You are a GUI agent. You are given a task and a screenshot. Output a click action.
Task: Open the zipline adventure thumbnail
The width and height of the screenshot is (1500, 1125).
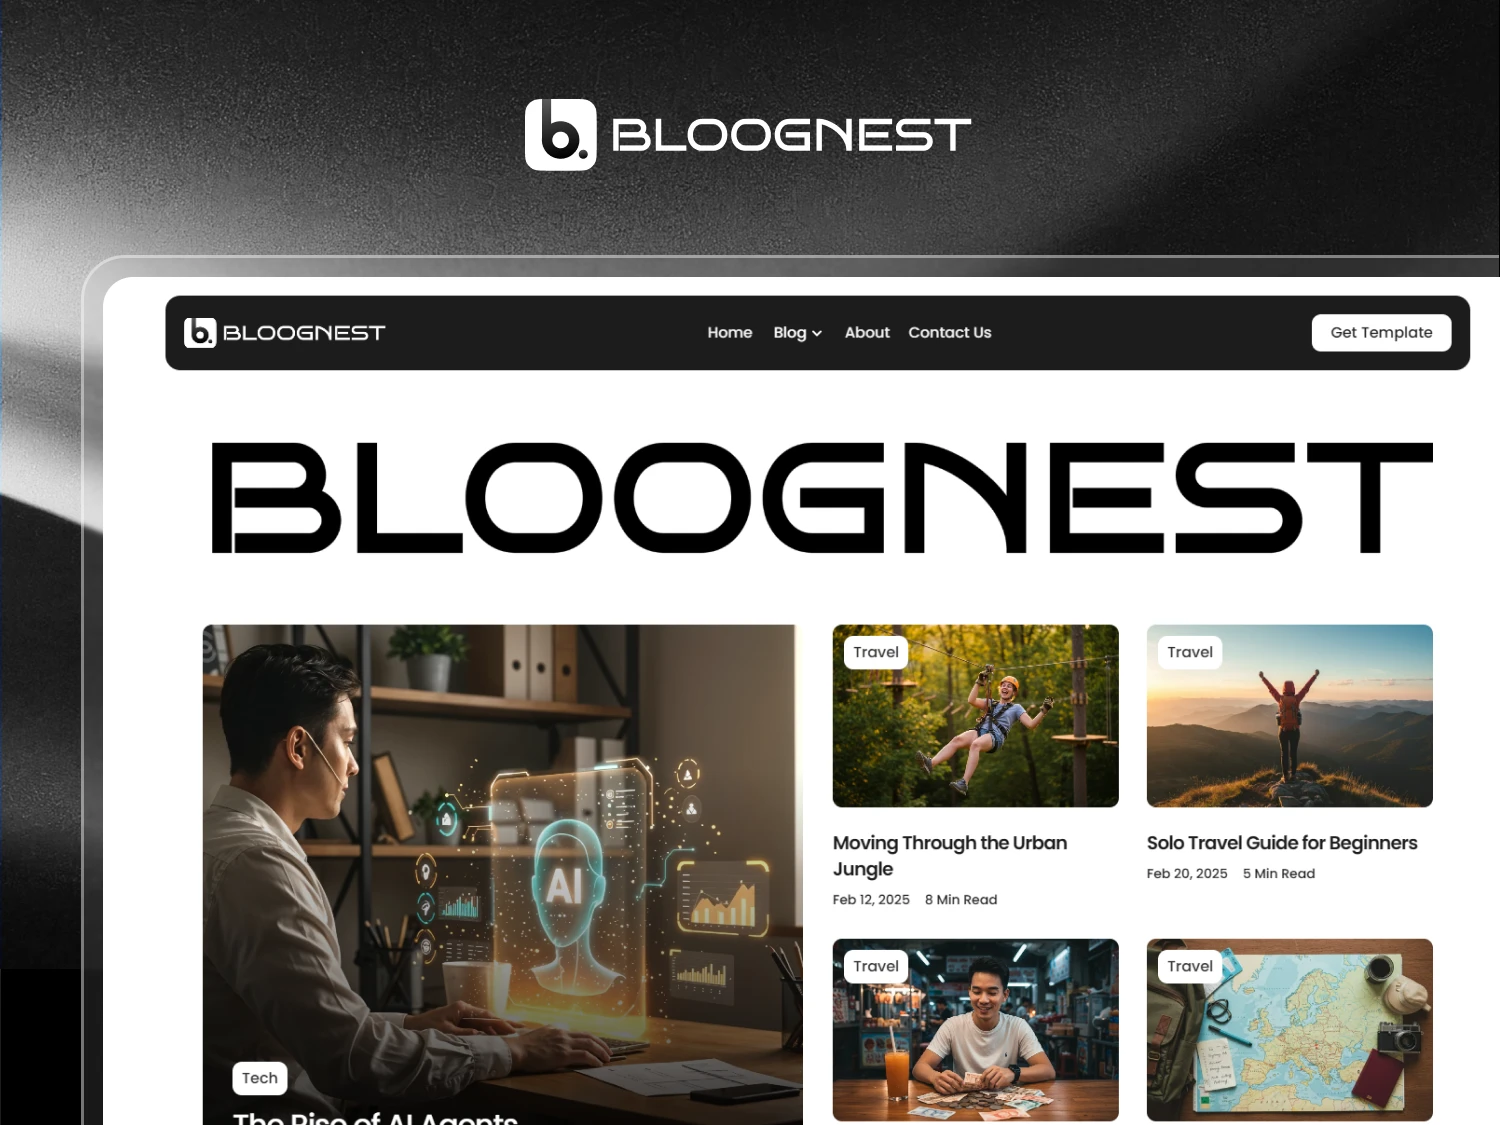click(976, 716)
